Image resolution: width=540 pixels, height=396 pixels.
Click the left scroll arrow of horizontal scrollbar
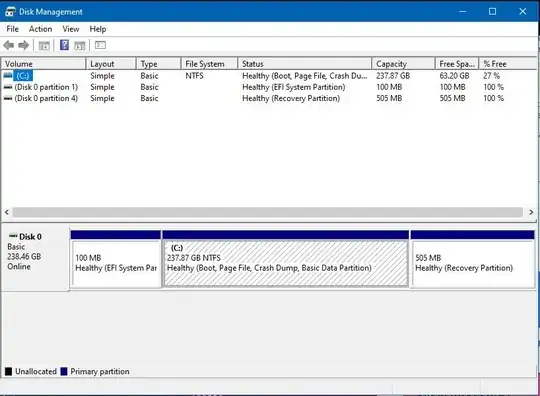tap(7, 212)
